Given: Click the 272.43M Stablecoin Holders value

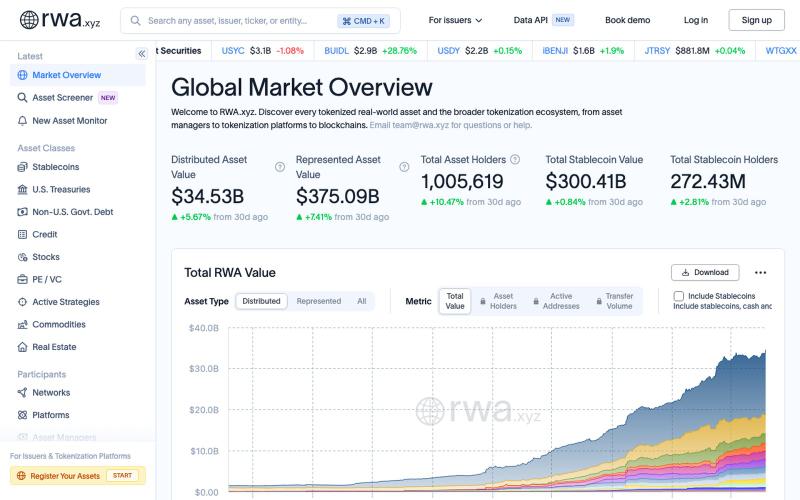Looking at the screenshot, I should click(x=708, y=181).
